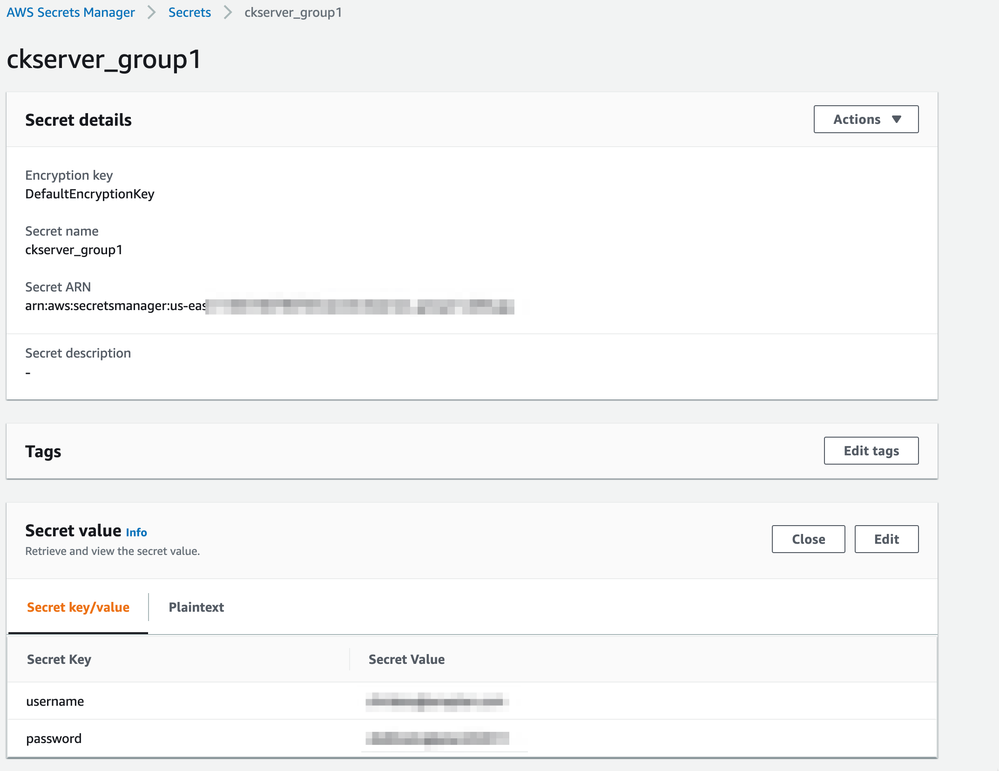Image resolution: width=999 pixels, height=771 pixels.
Task: Click the Secret ARN value text
Action: (270, 306)
